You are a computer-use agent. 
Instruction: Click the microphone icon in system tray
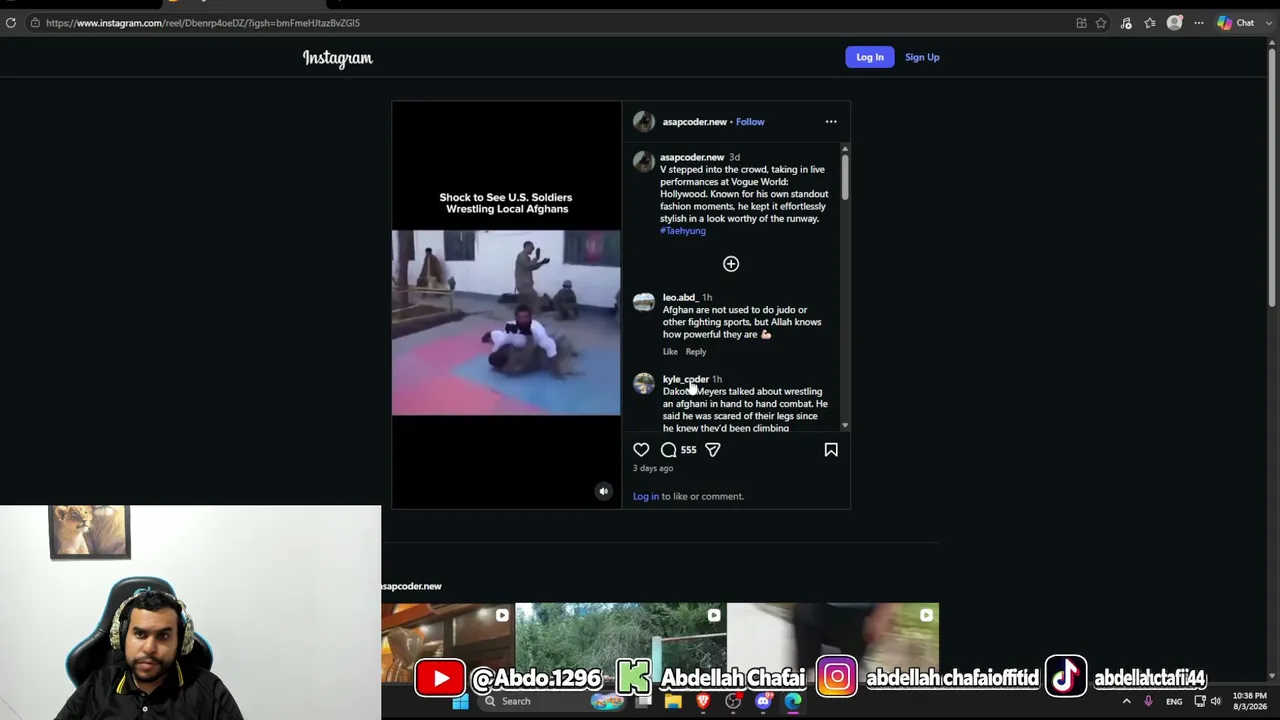pos(1148,701)
